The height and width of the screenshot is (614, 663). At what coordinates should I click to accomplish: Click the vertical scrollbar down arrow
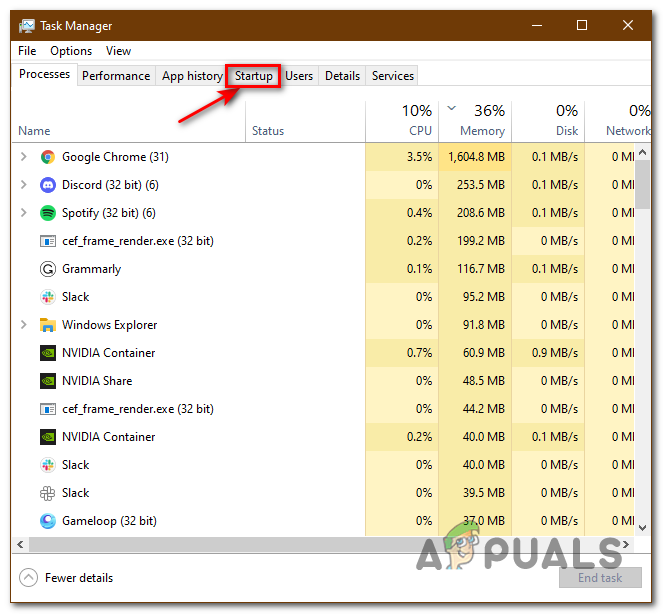click(x=643, y=527)
